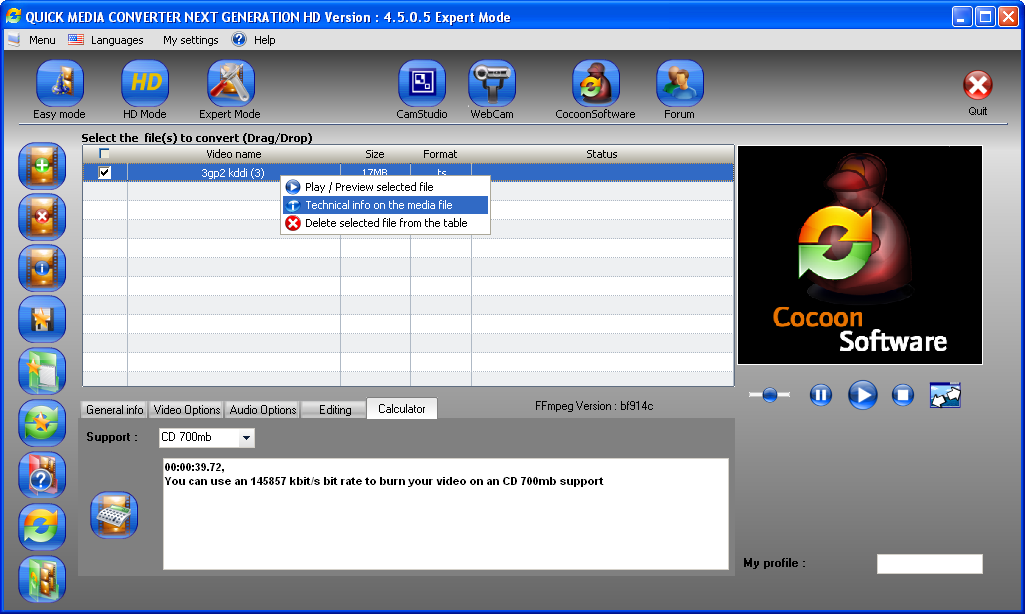Run the calculator icon button
This screenshot has width=1025, height=614.
click(x=114, y=515)
